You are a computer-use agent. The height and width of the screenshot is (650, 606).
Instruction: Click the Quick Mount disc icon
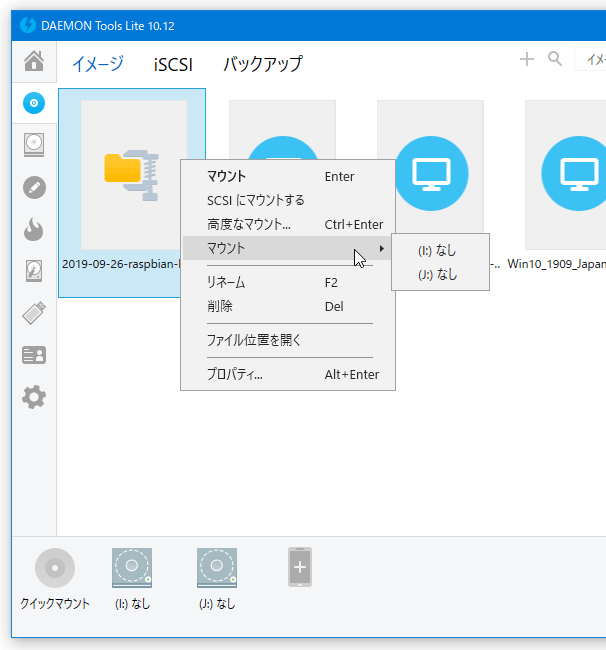pyautogui.click(x=55, y=568)
